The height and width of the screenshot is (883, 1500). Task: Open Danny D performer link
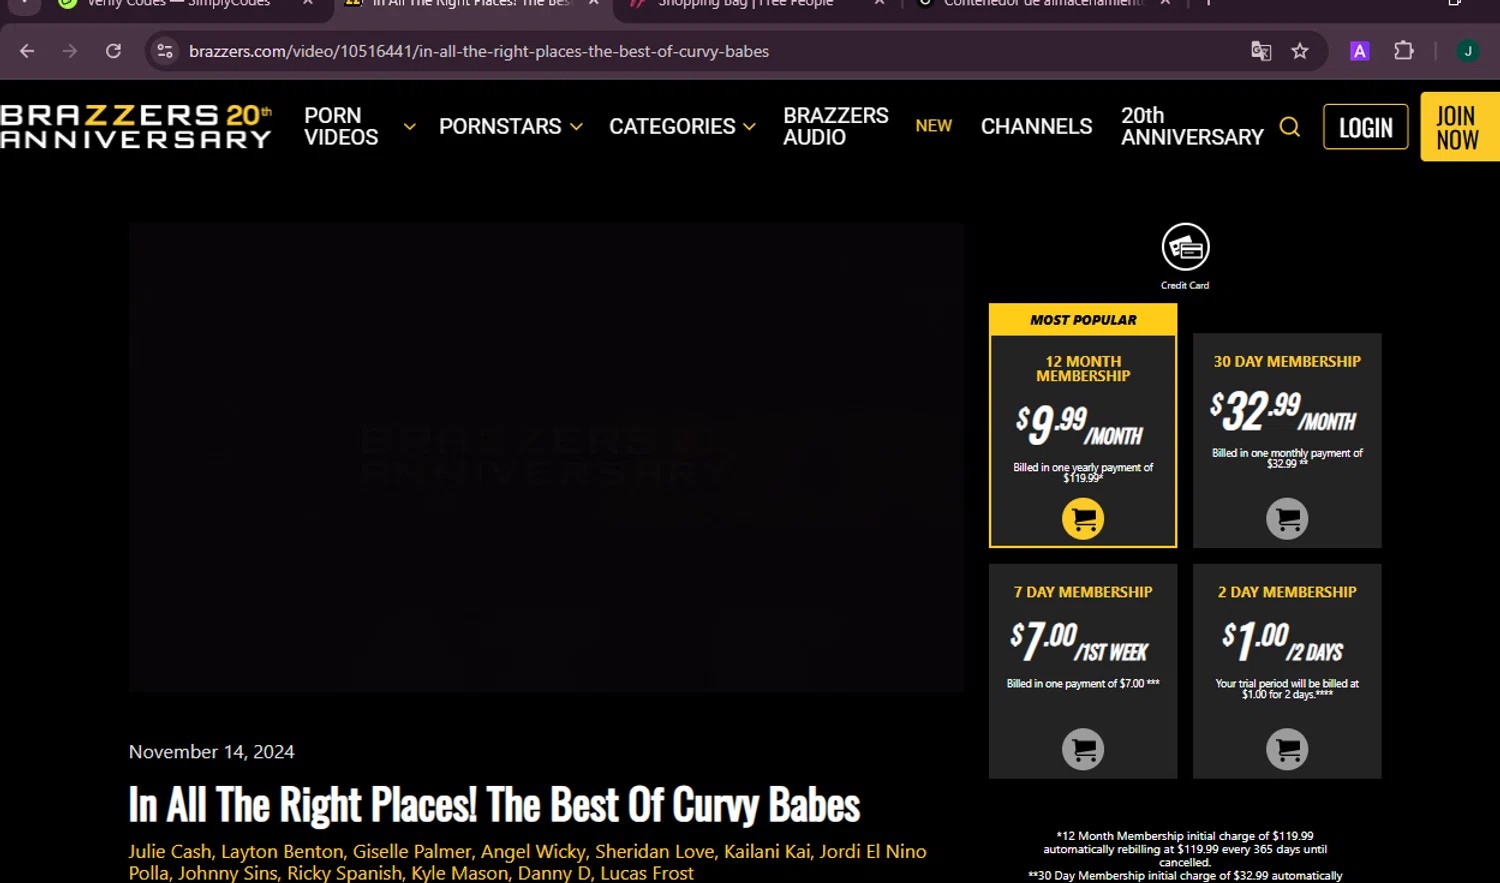tap(554, 873)
